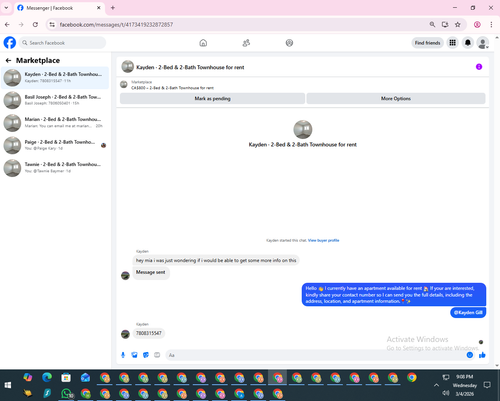The height and width of the screenshot is (401, 500).
Task: Open the third top navigation icon after Friends
Action: (289, 43)
